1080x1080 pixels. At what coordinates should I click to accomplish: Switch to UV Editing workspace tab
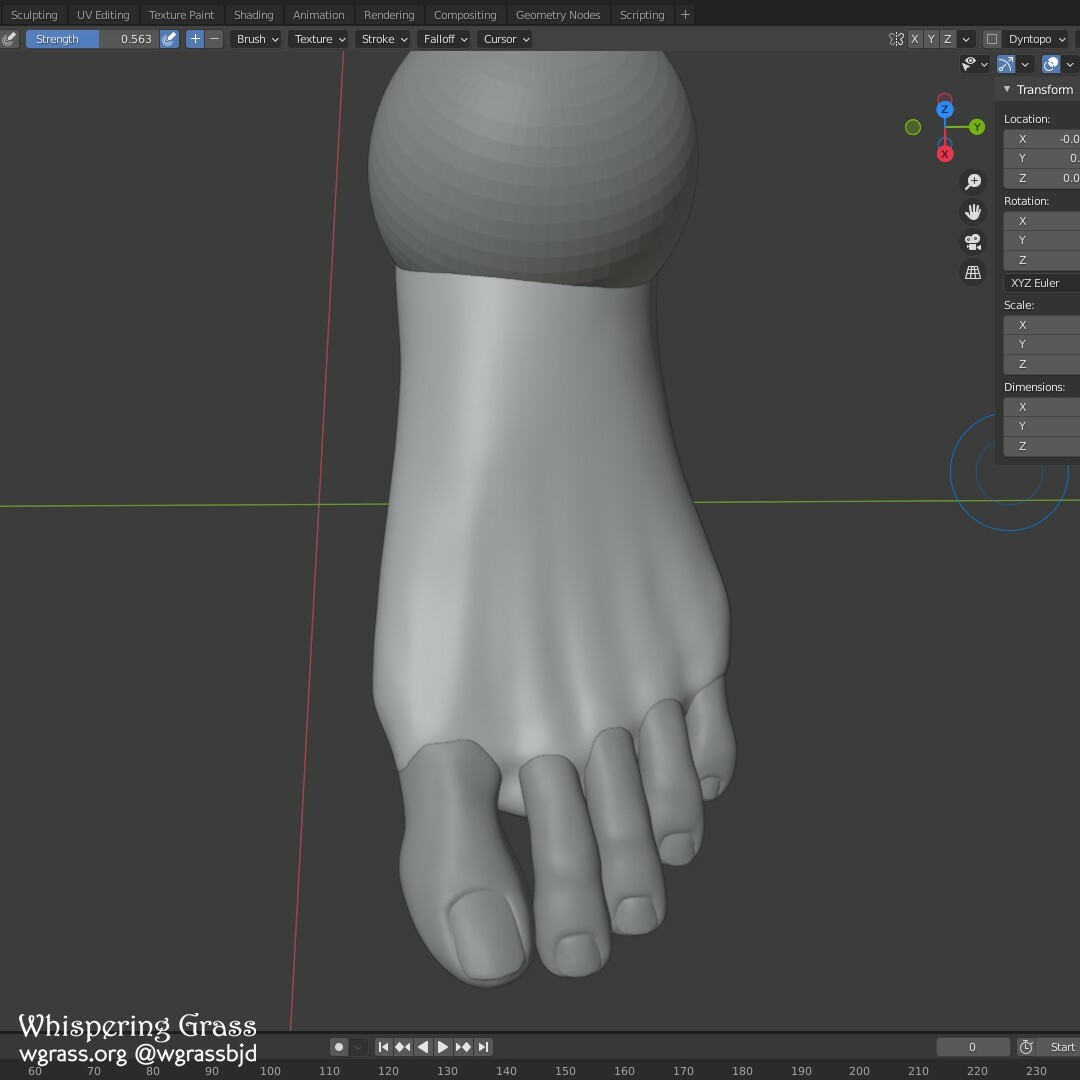point(103,14)
